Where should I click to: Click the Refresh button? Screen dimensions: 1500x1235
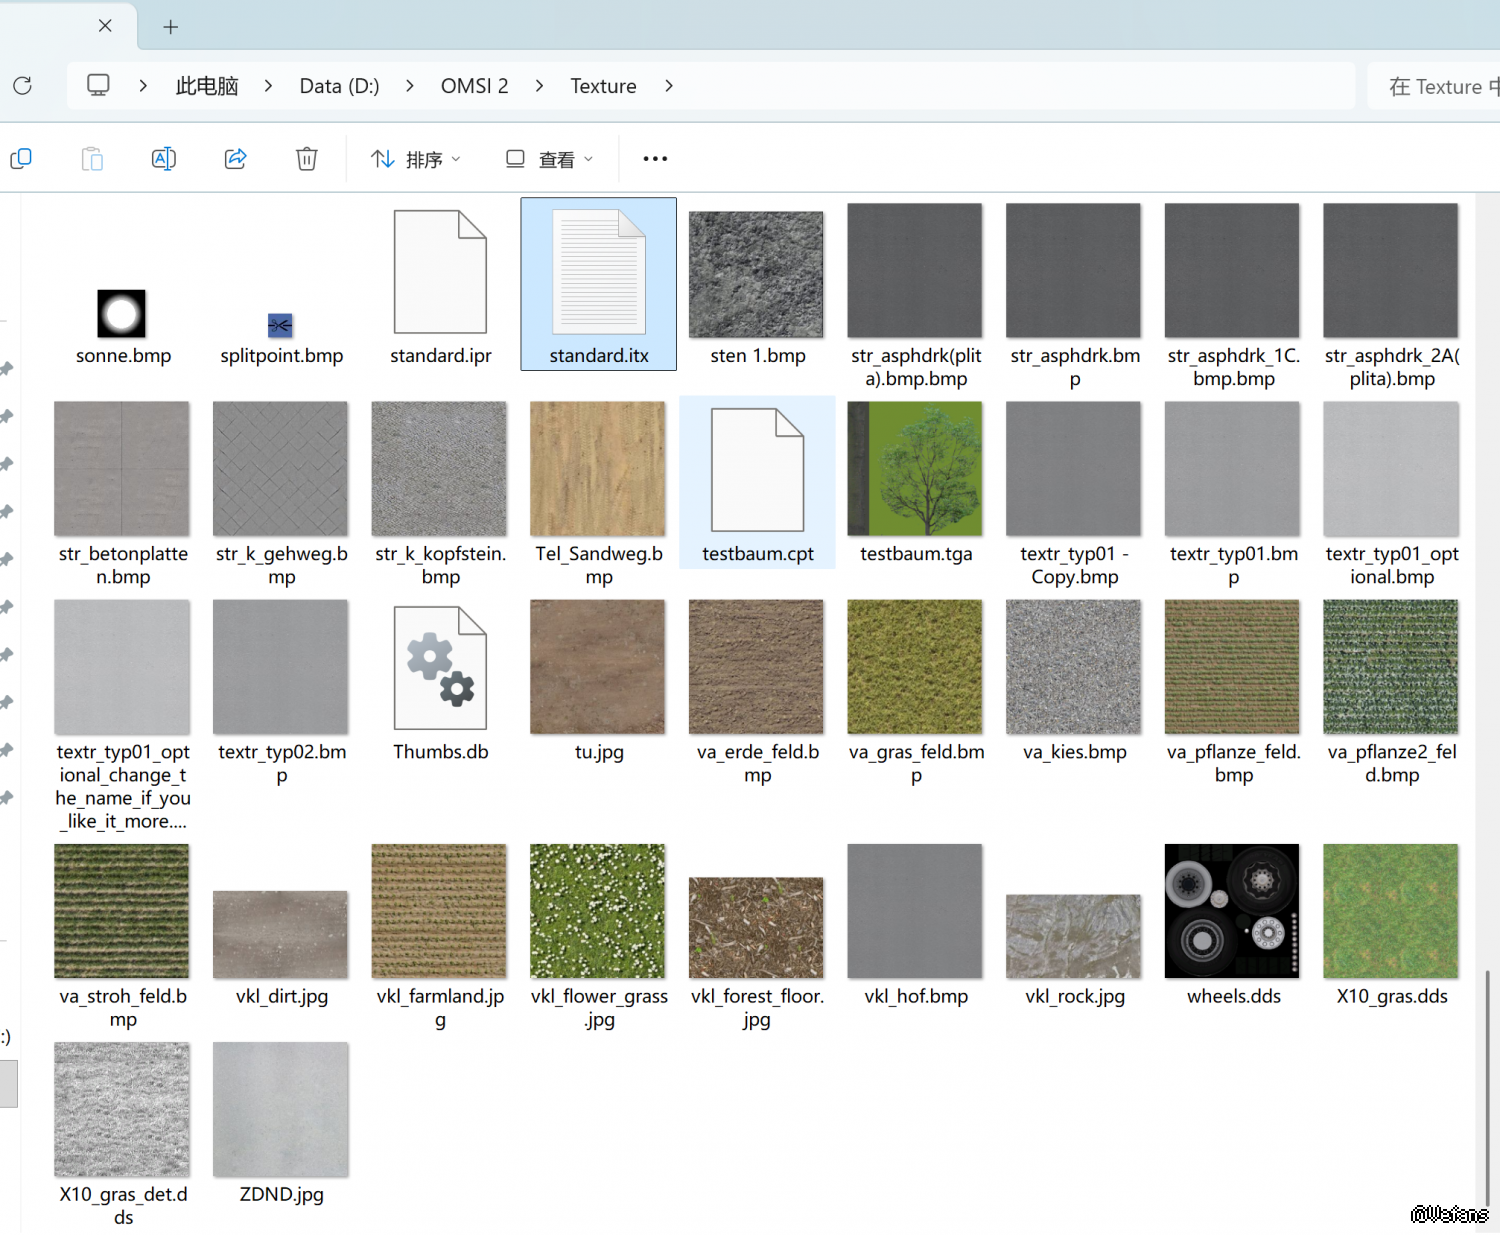[x=23, y=86]
